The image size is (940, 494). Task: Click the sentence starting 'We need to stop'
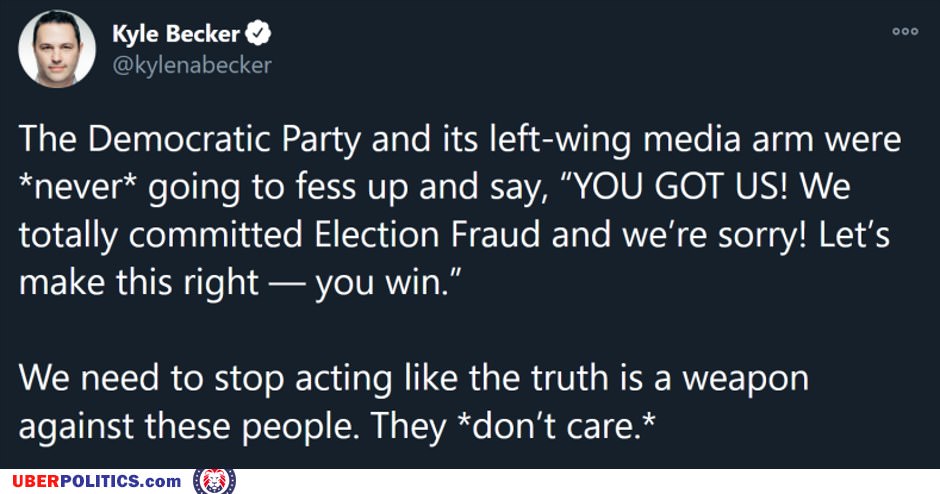414,402
